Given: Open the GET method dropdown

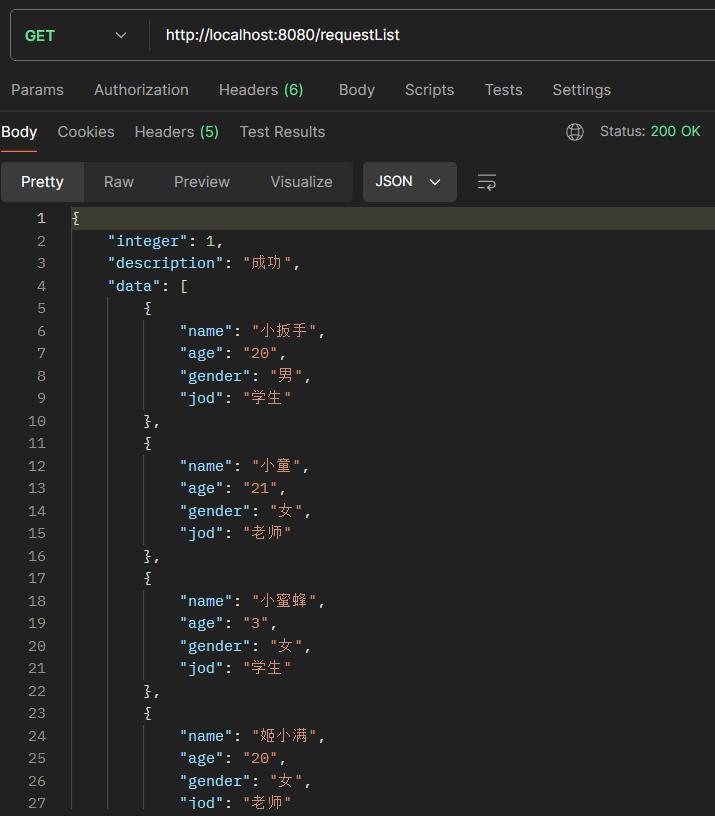Looking at the screenshot, I should coord(76,36).
